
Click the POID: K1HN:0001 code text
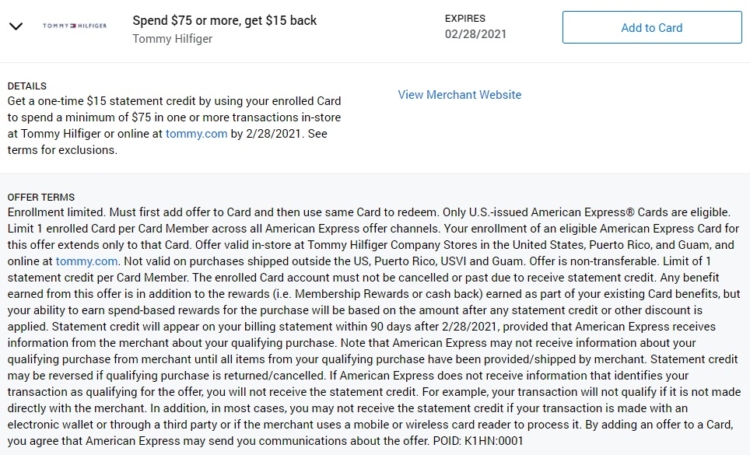[478, 441]
